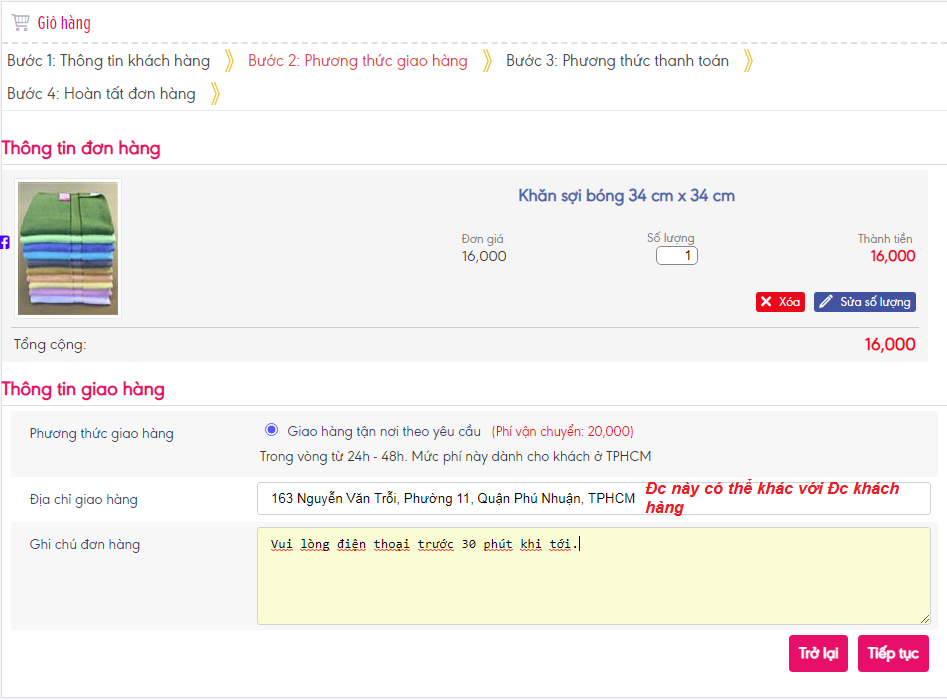
Task: Select the Giao hàng tận nơi radio button
Action: point(271,430)
